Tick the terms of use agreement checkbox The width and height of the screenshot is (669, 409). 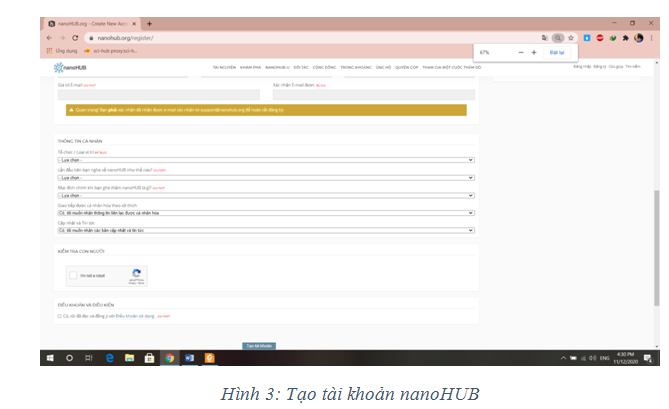59,315
